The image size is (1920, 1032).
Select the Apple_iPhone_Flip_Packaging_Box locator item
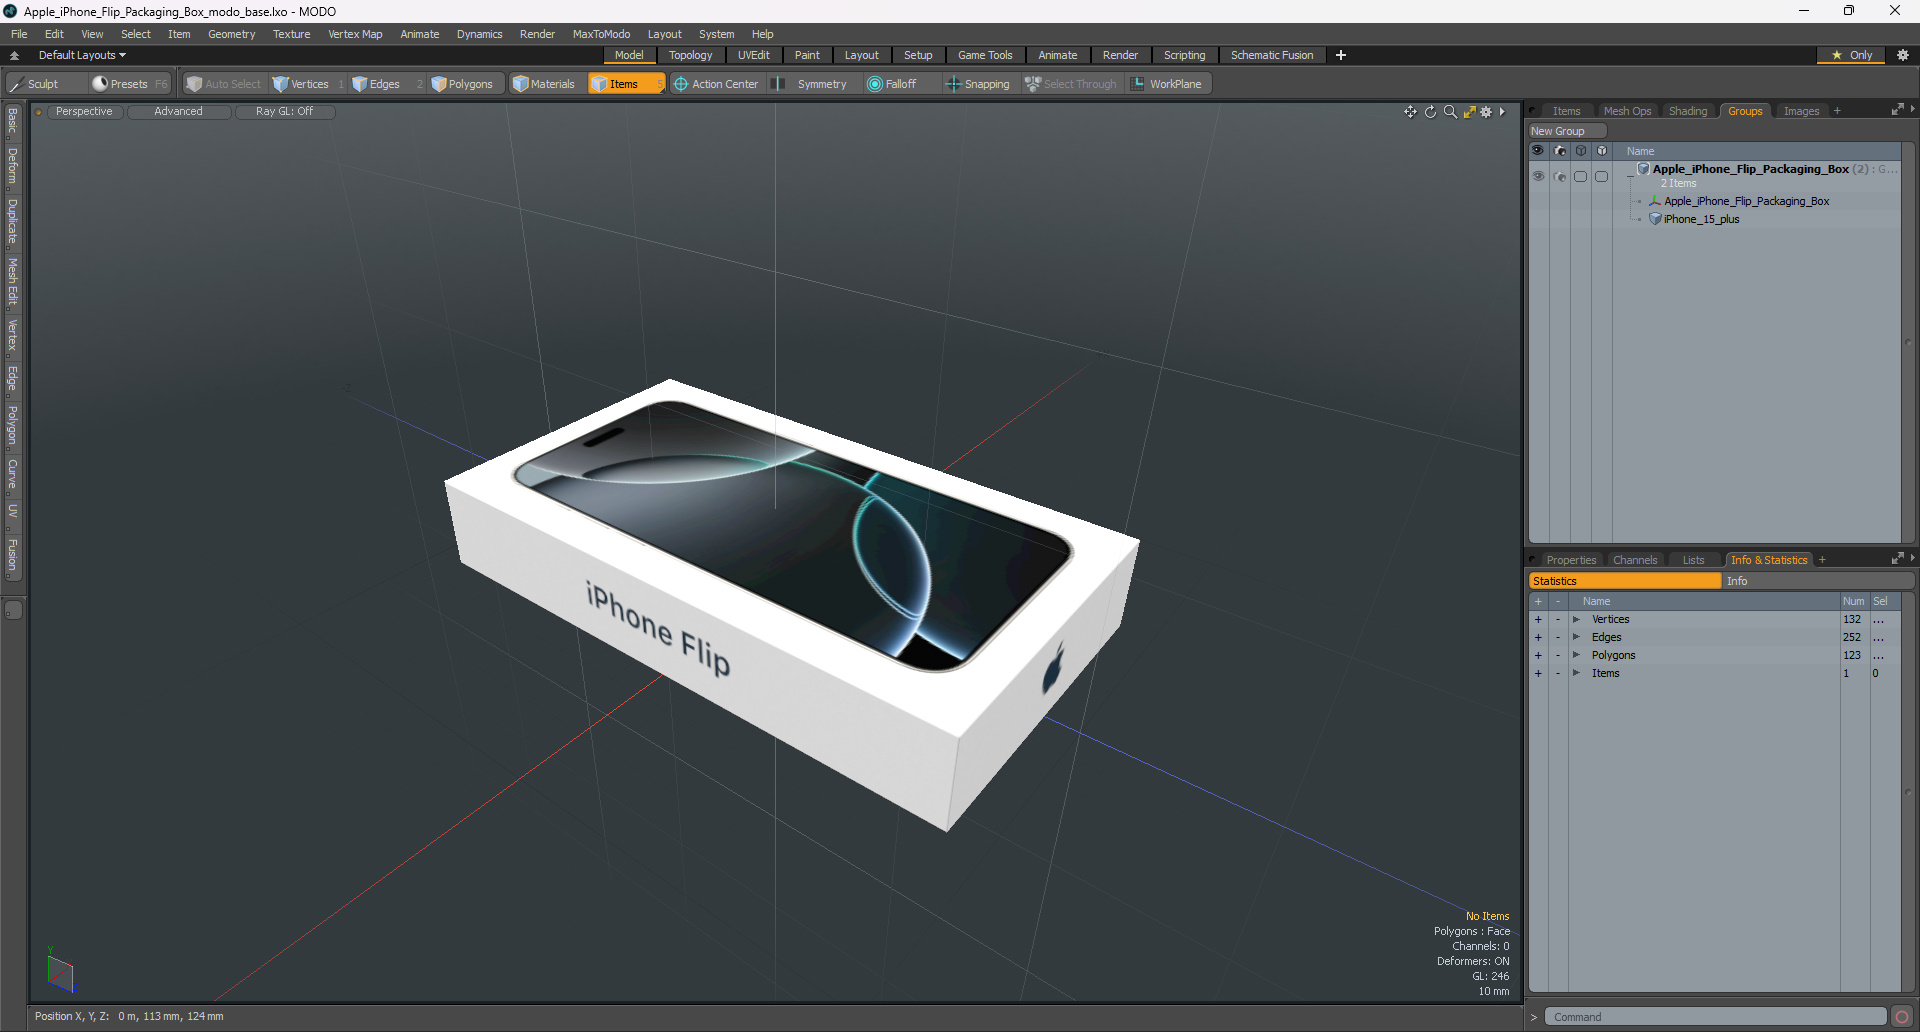[1746, 201]
